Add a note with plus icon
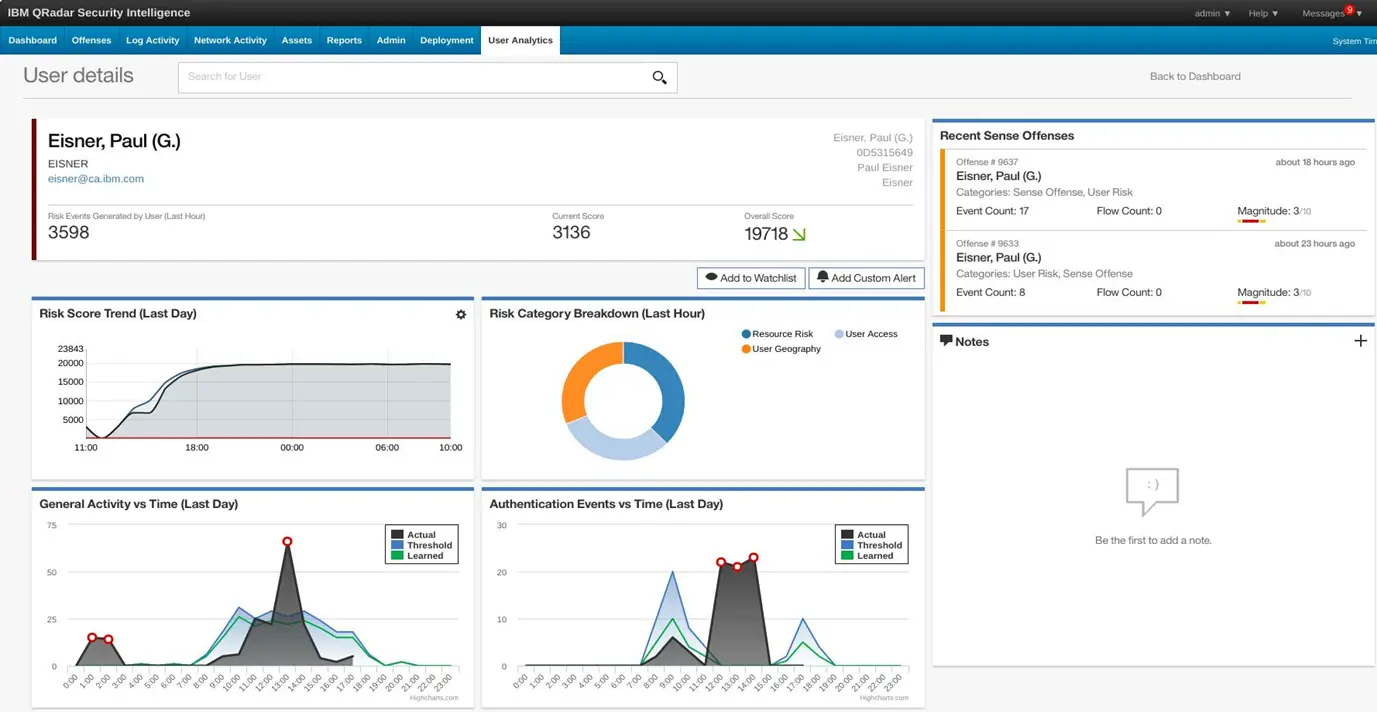 coord(1360,341)
